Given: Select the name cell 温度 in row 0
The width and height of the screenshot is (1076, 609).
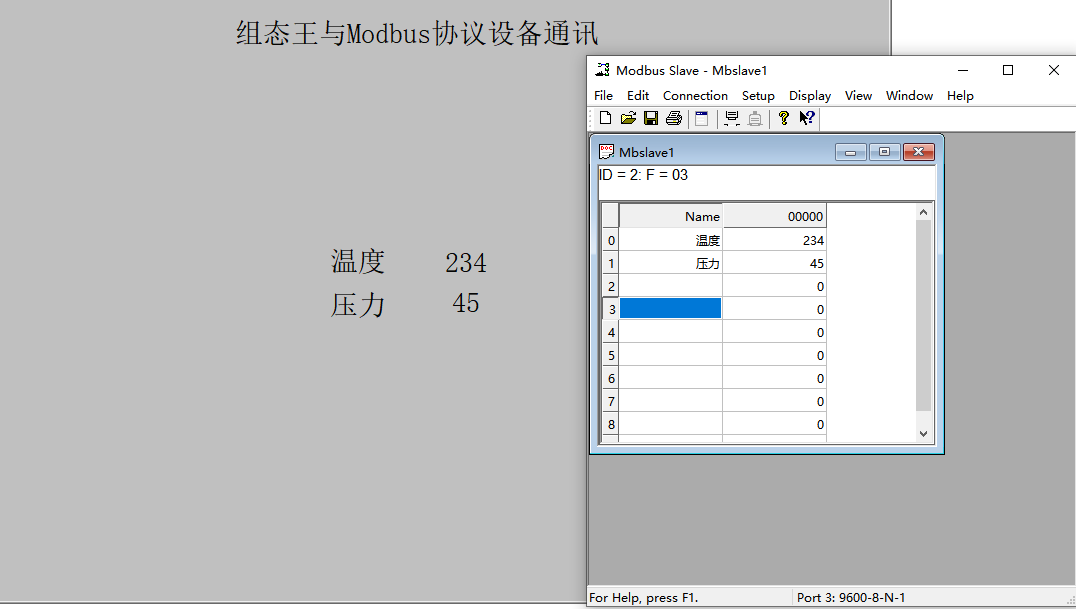Looking at the screenshot, I should [x=670, y=240].
